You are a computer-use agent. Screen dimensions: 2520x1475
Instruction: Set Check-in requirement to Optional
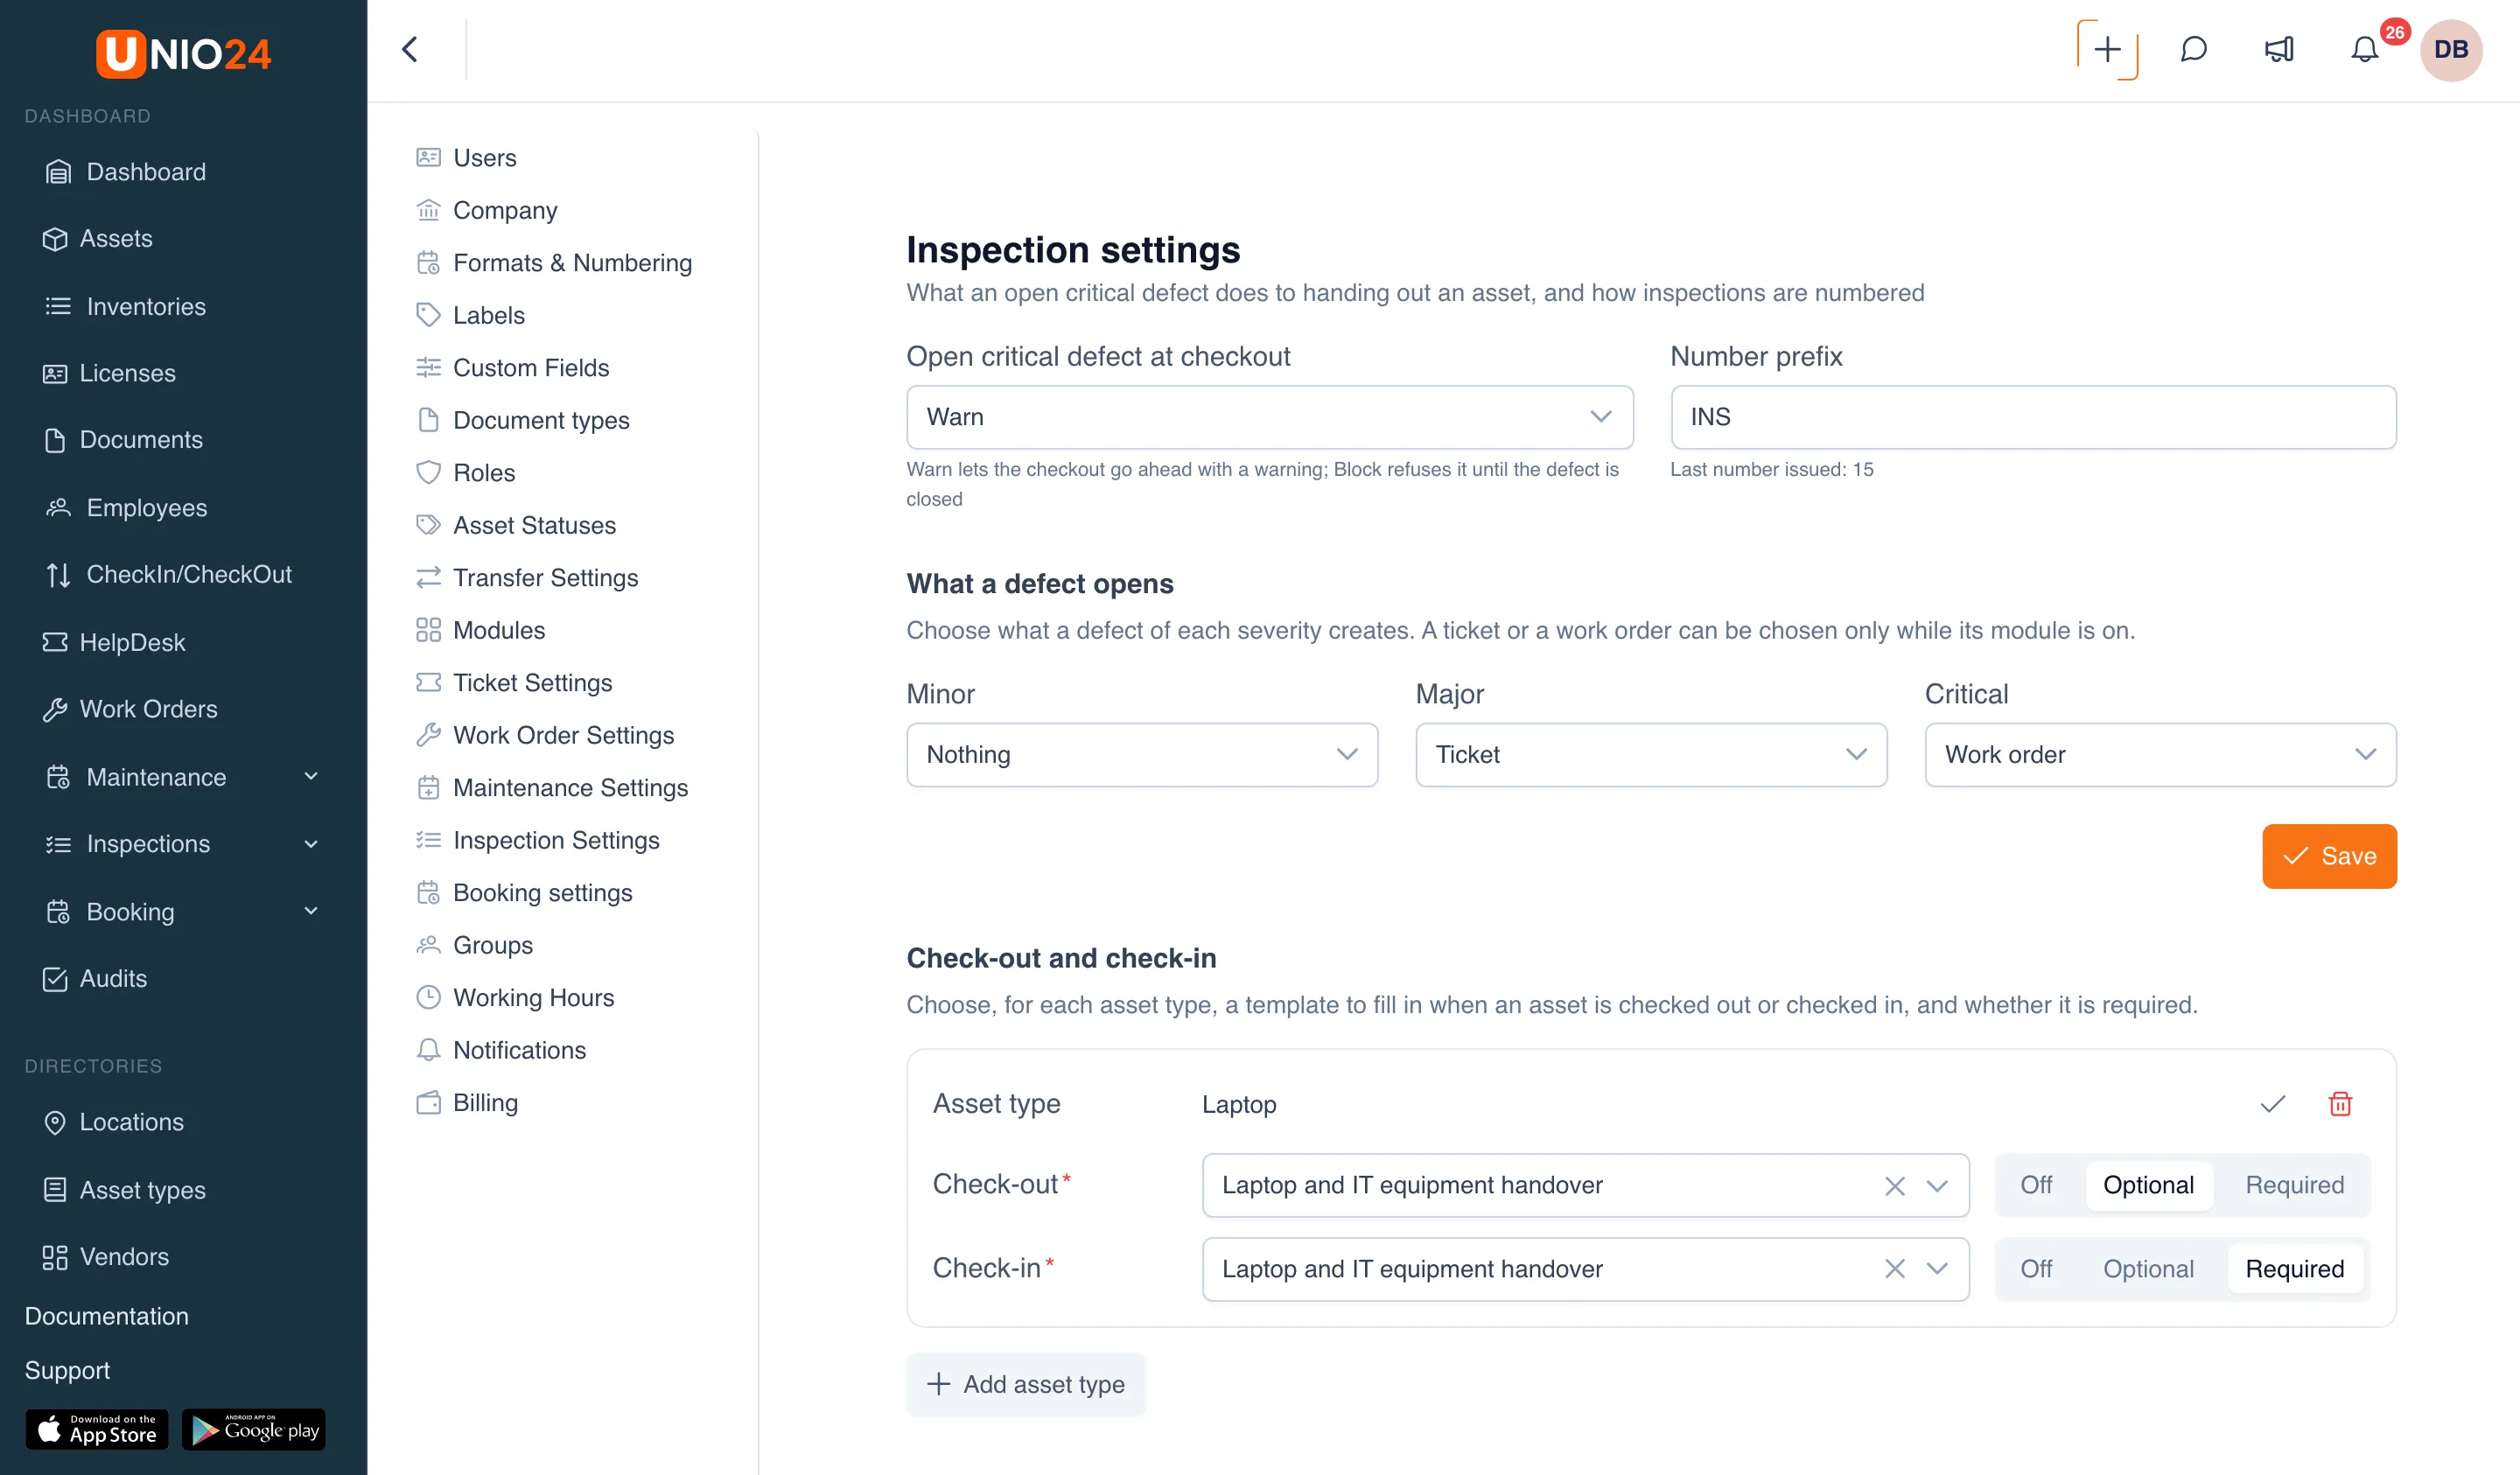pyautogui.click(x=2148, y=1268)
